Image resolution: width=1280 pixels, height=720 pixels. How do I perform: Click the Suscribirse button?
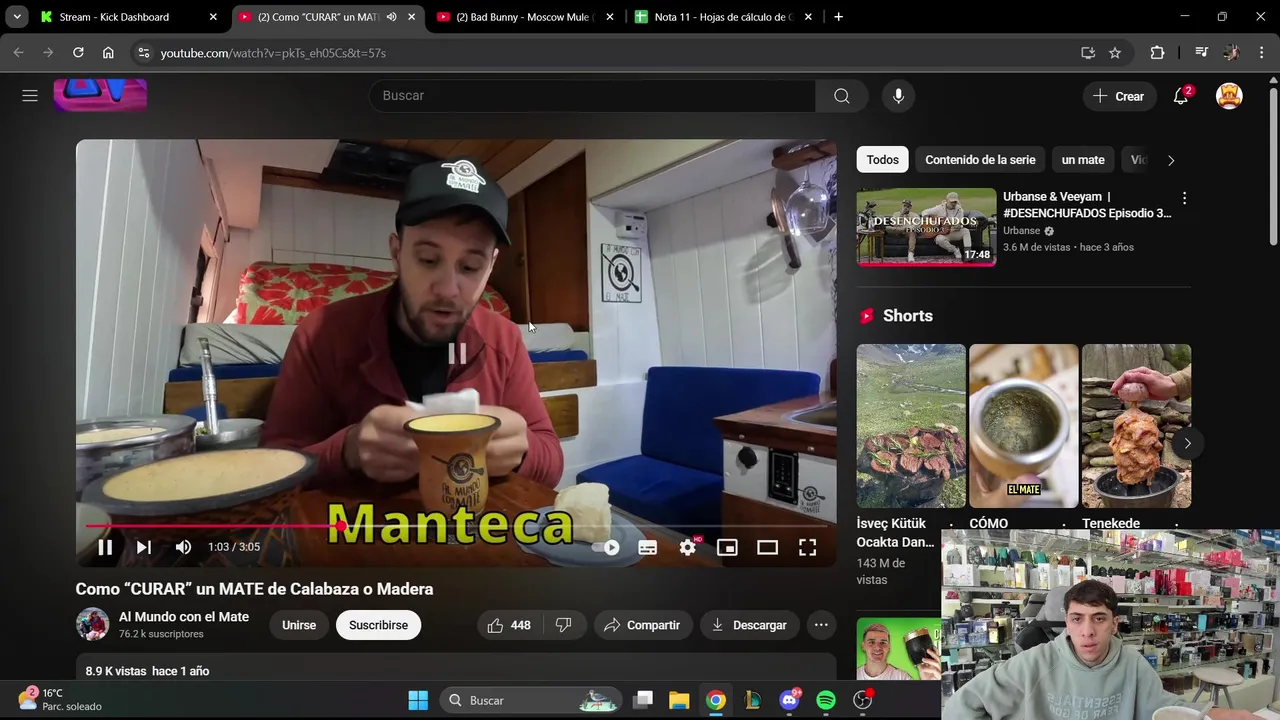pyautogui.click(x=378, y=625)
